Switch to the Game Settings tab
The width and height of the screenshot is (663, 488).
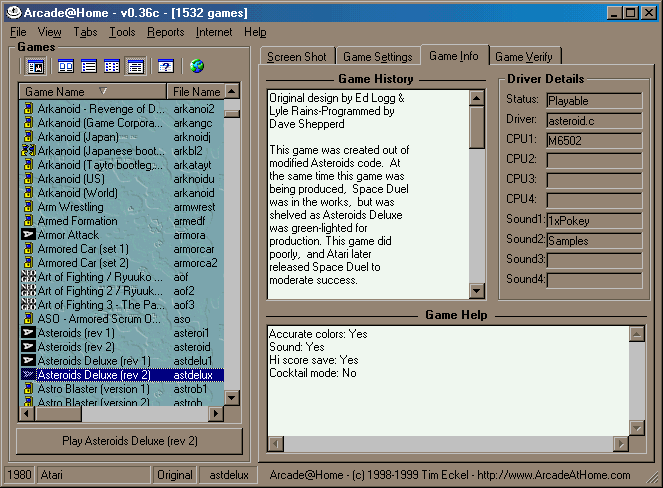(x=378, y=57)
